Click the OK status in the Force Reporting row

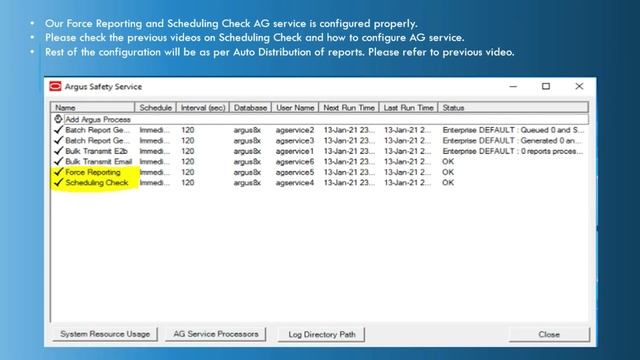click(x=448, y=172)
